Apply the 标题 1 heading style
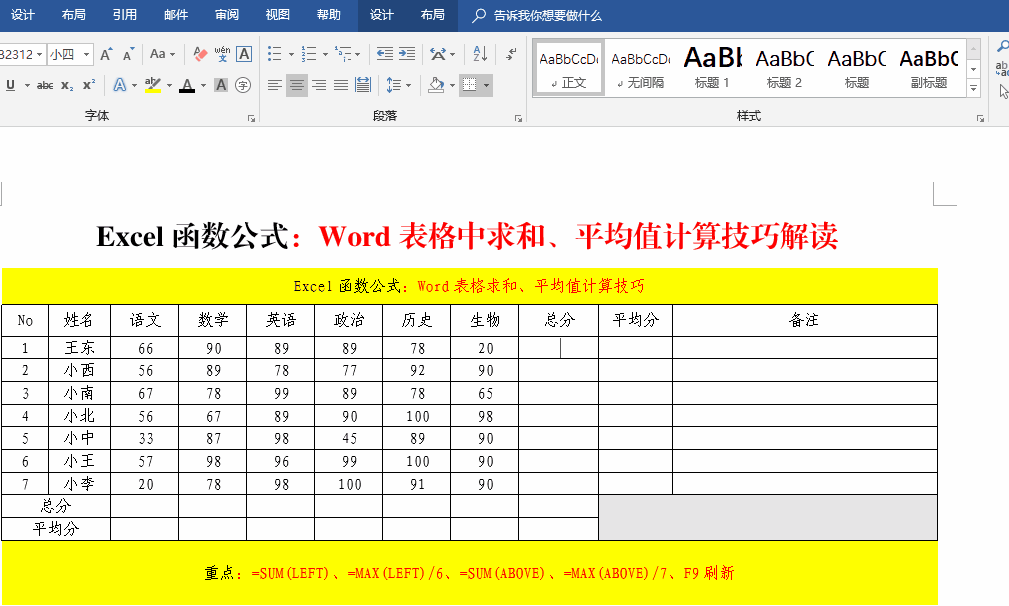This screenshot has height=606, width=1009. (712, 67)
